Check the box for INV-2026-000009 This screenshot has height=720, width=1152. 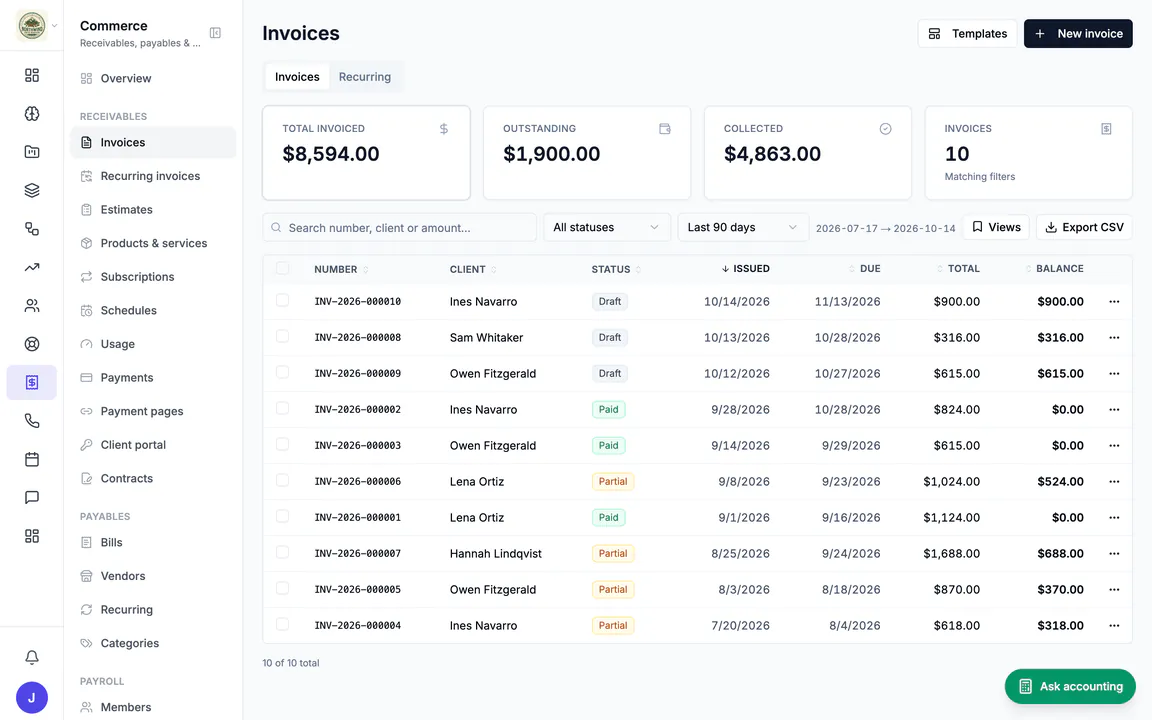(282, 372)
